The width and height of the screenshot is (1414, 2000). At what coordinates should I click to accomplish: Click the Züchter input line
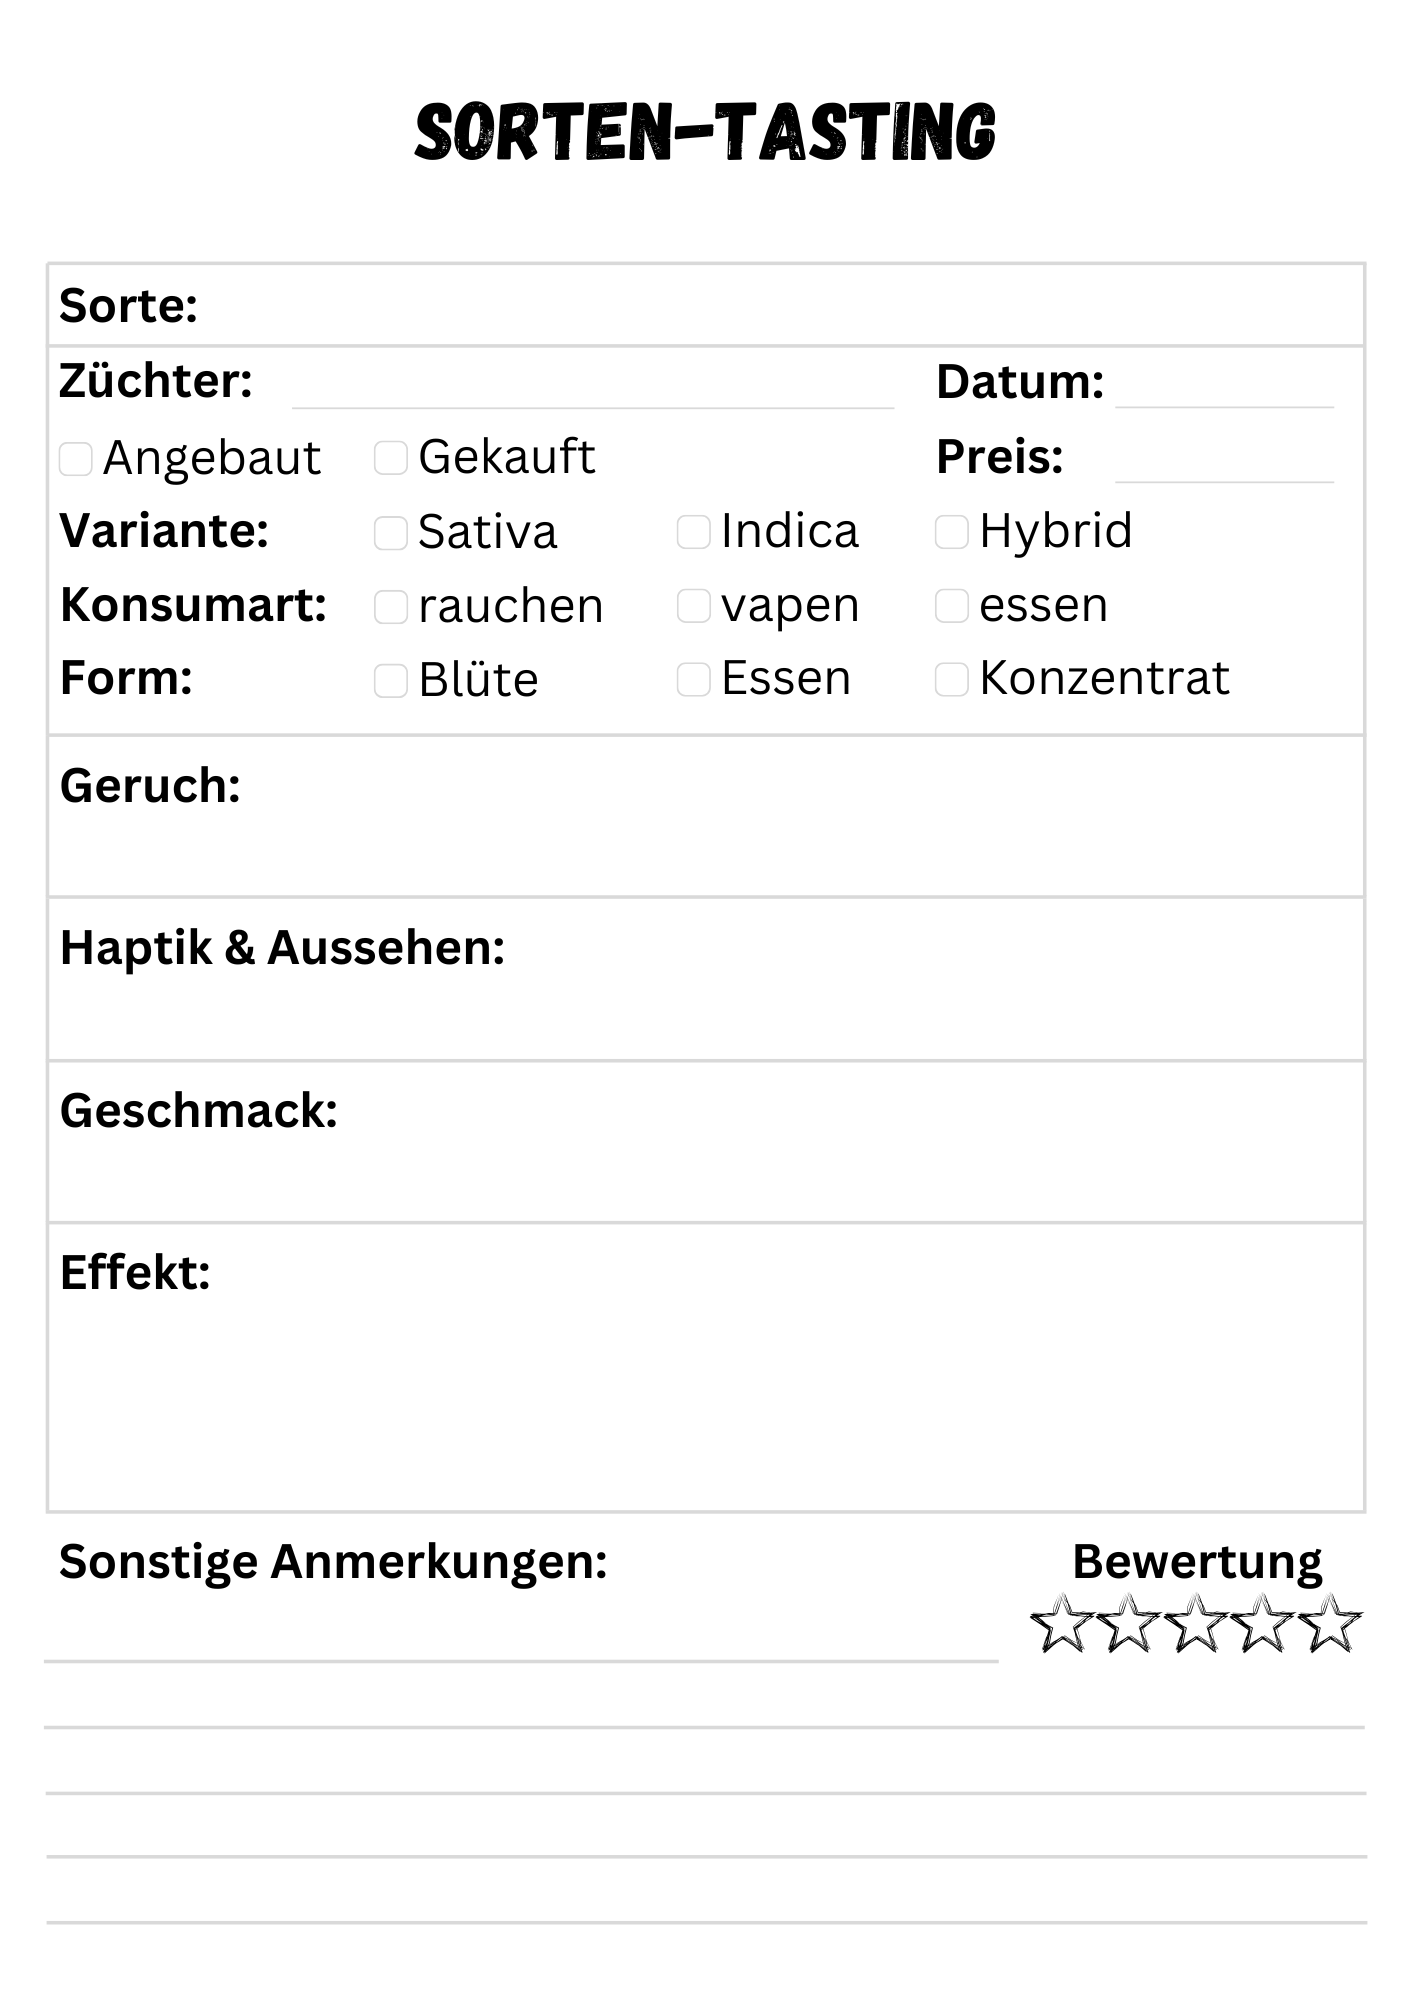point(593,390)
